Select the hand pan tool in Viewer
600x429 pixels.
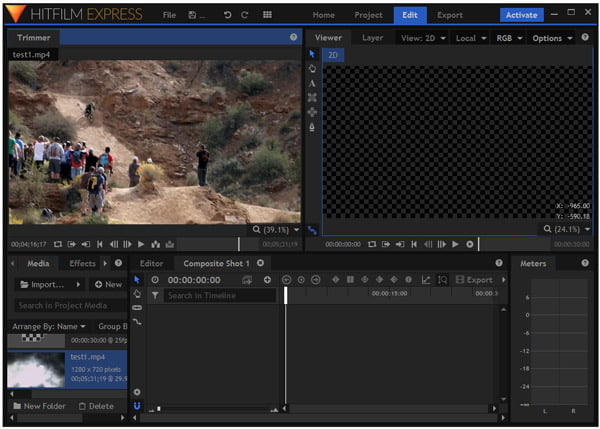tap(312, 69)
